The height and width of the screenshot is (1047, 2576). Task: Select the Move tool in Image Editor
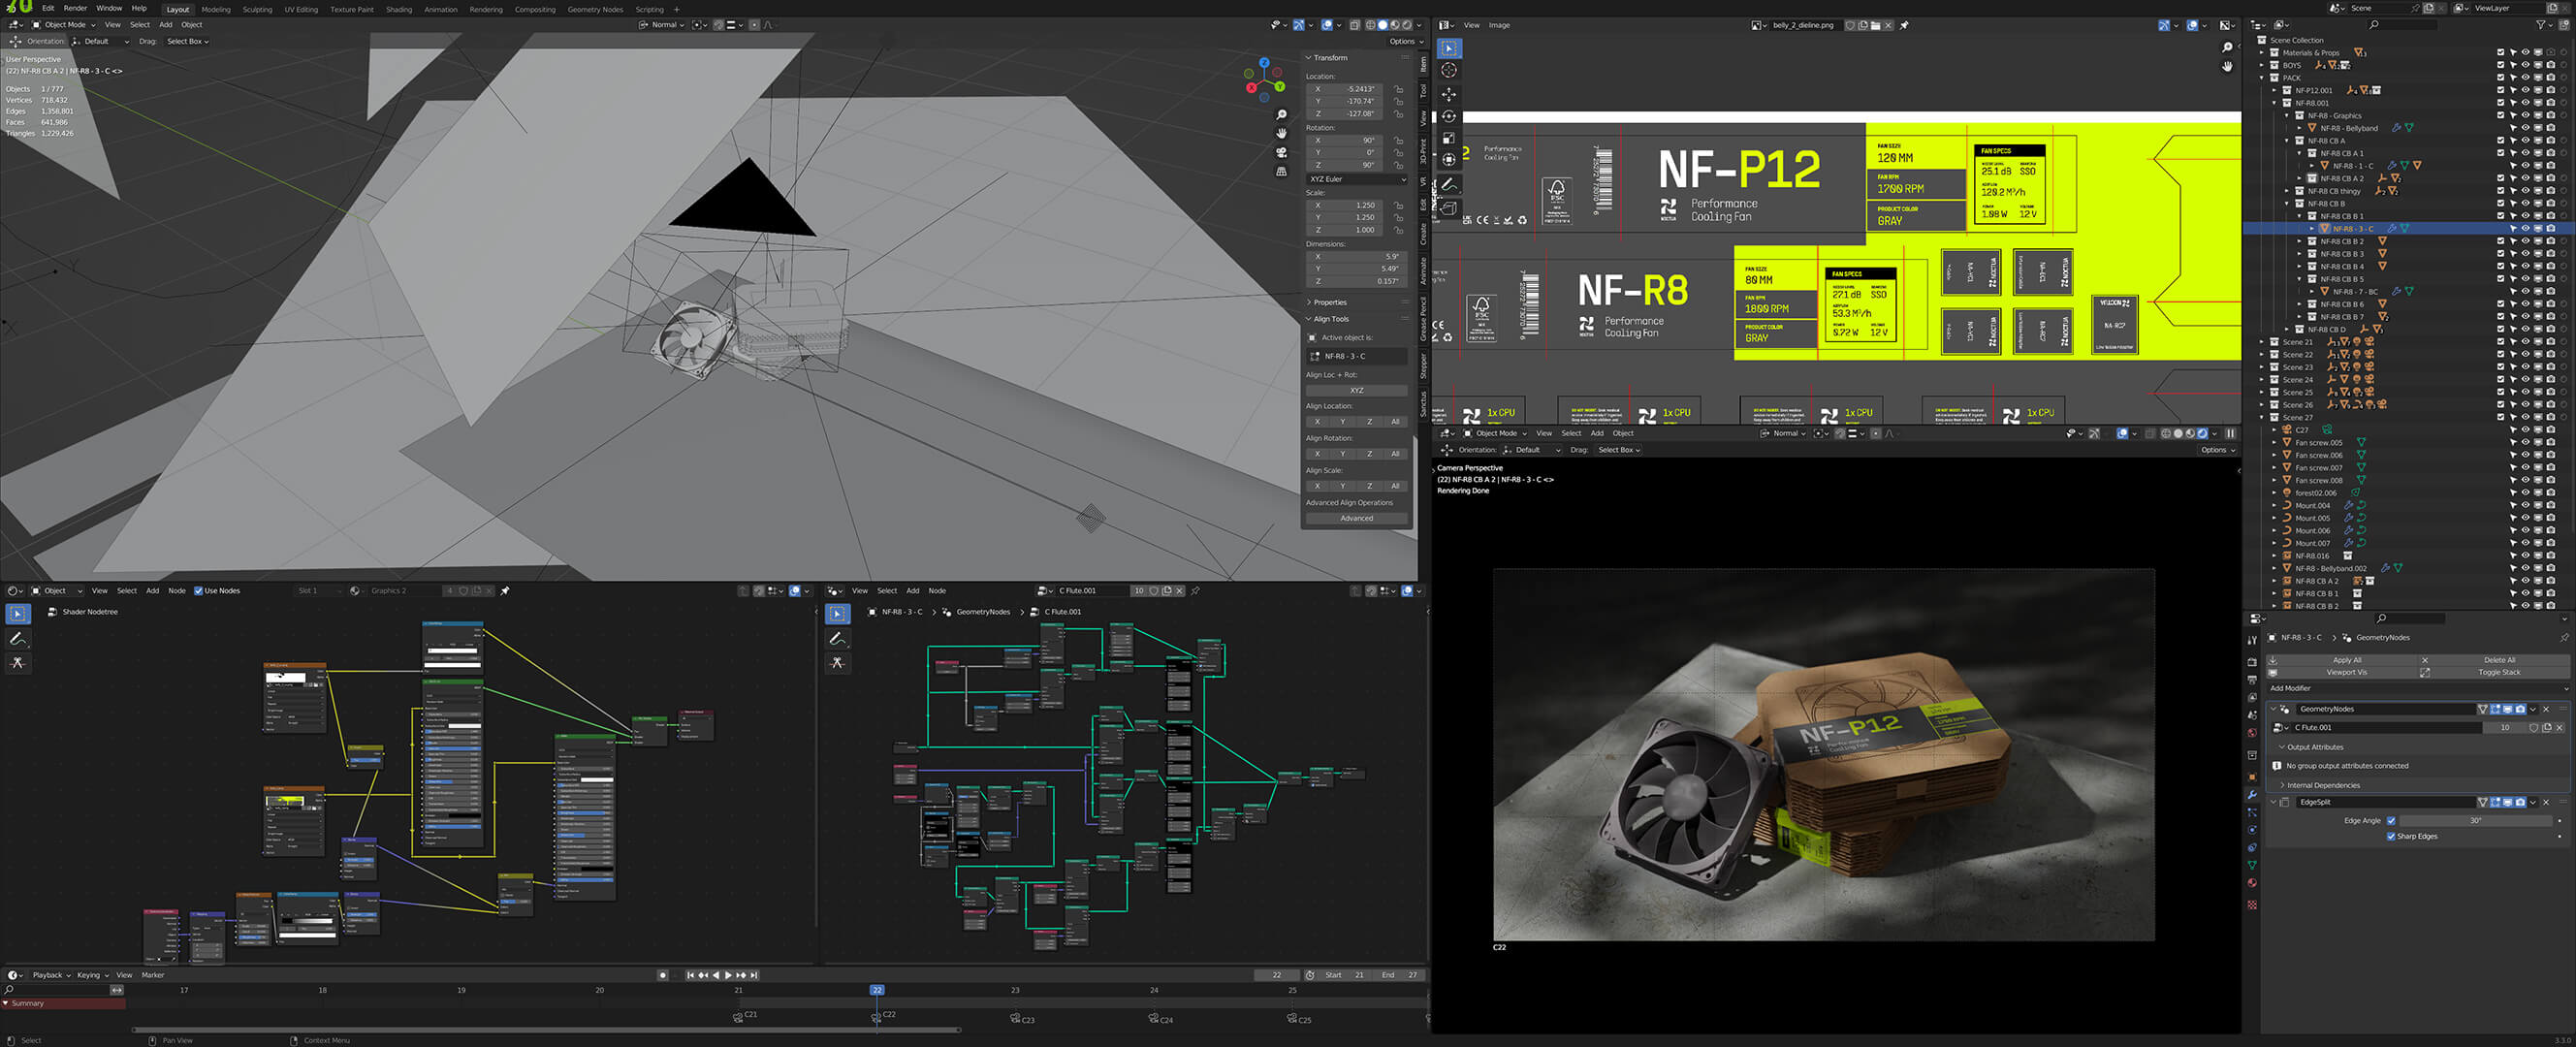[1448, 94]
